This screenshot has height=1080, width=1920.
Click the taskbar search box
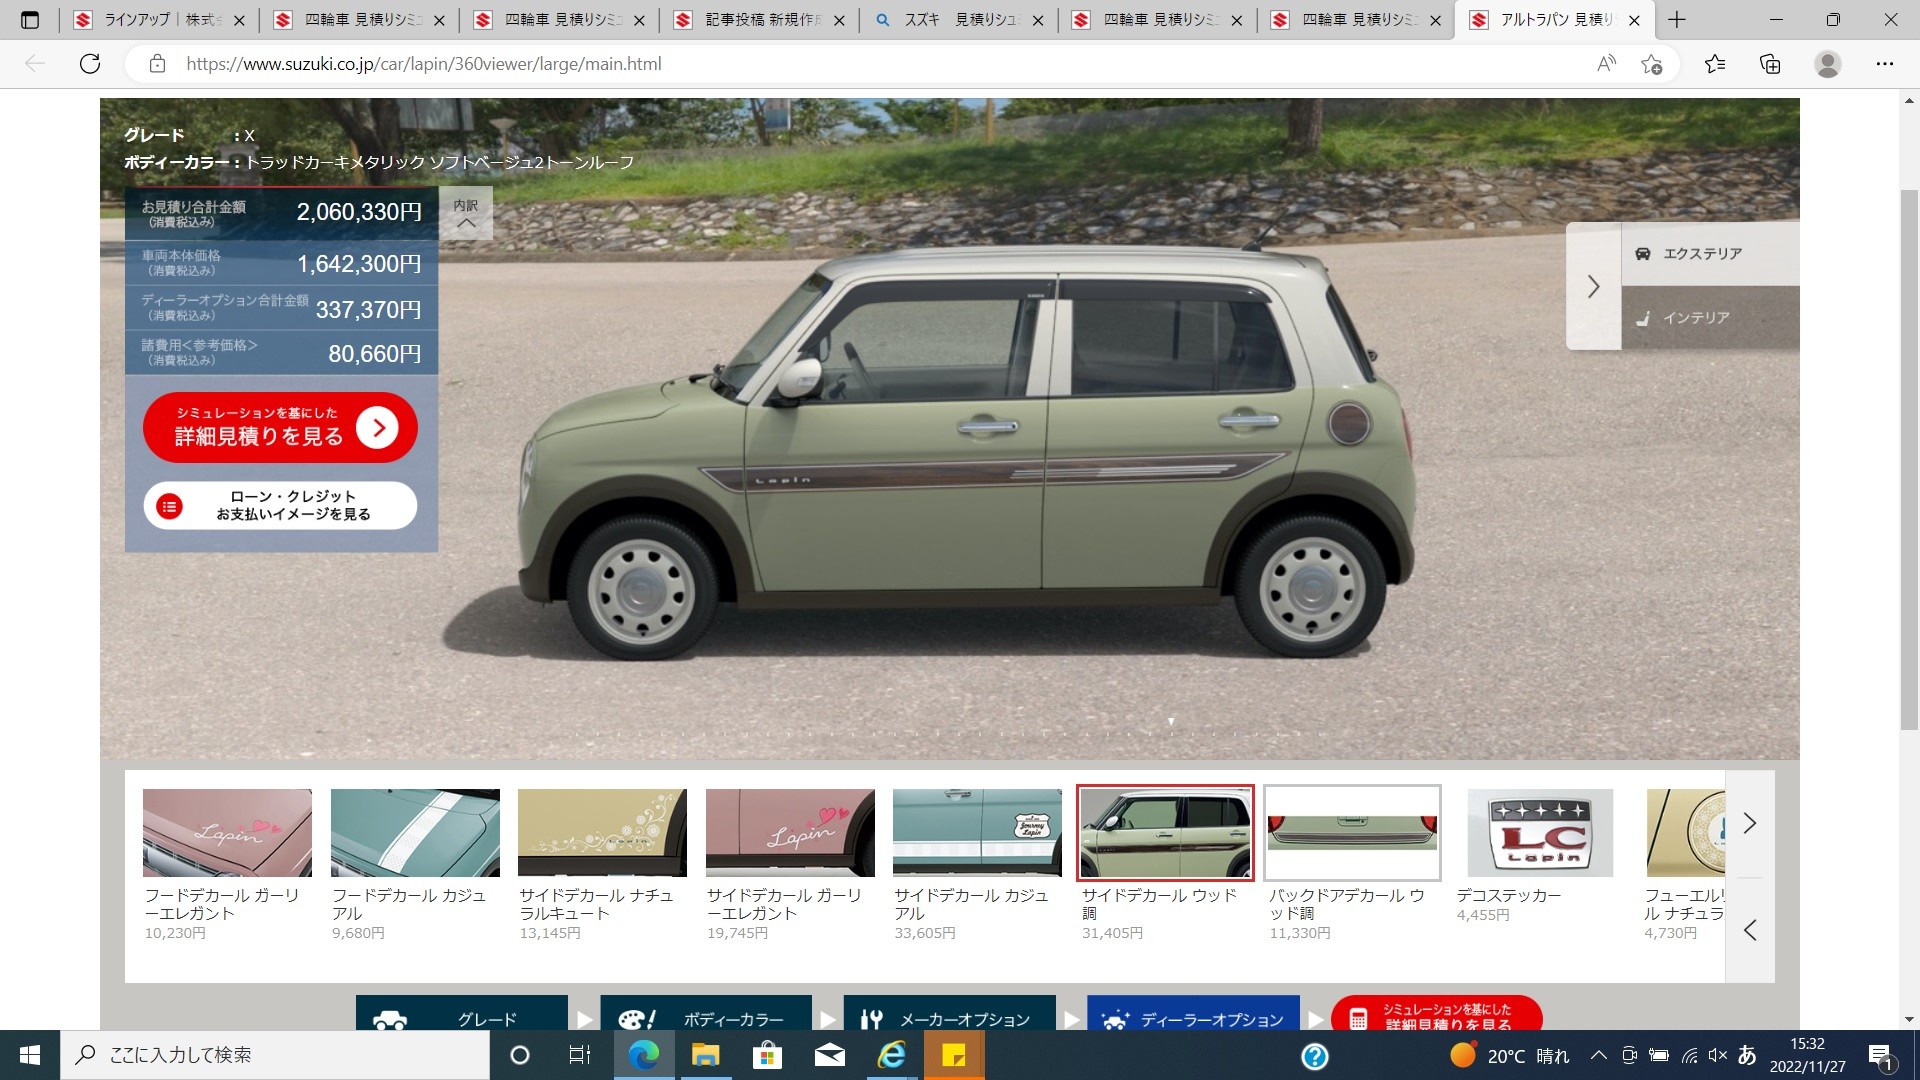(275, 1055)
